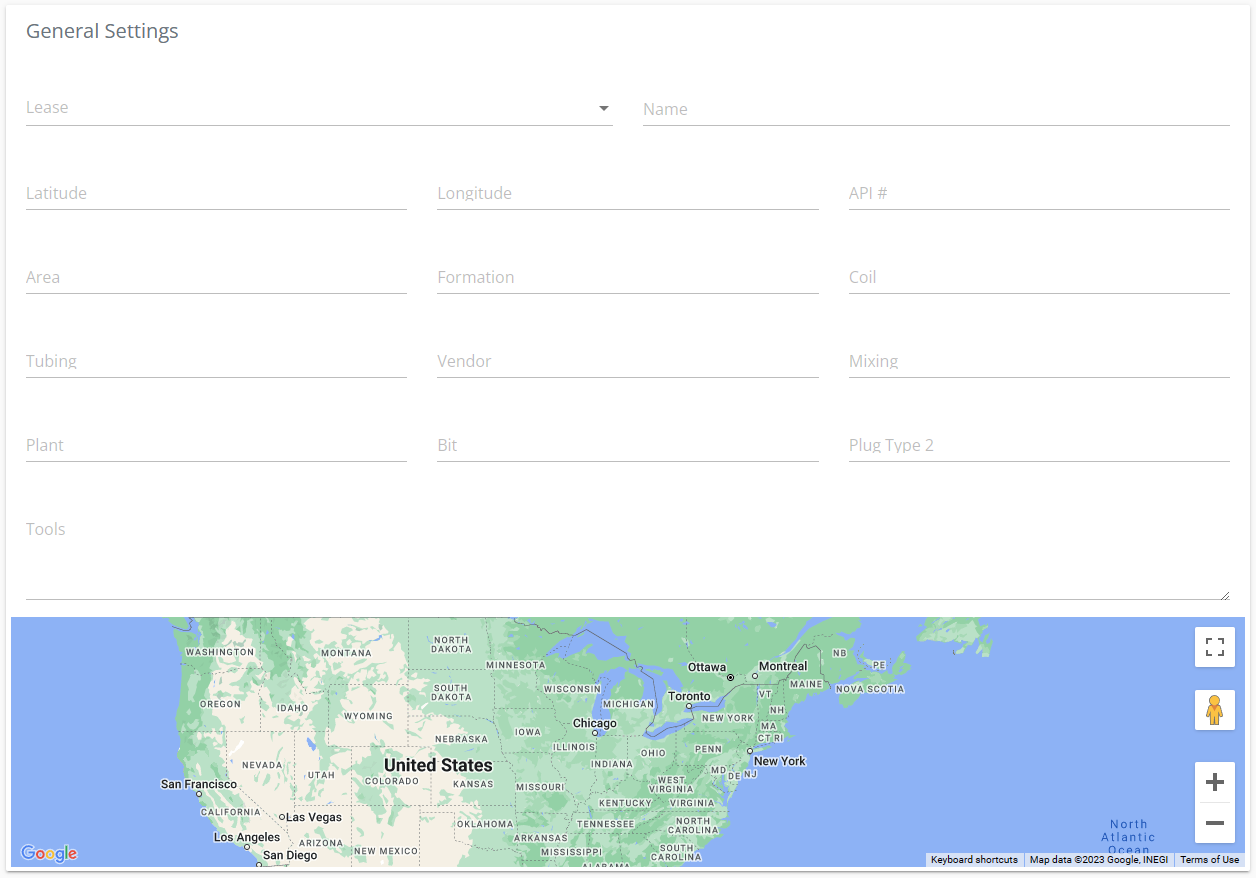Click into the API # field
This screenshot has width=1256, height=878.
(x=1038, y=193)
